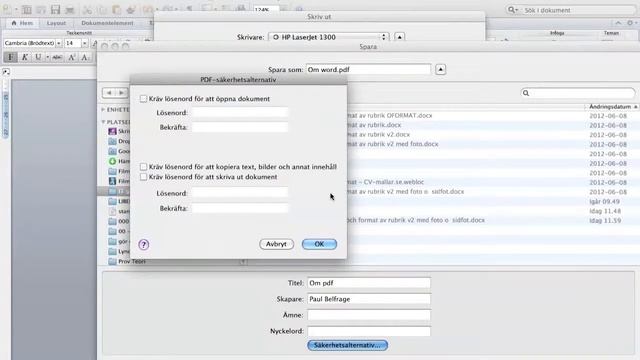Switch to the Hem ribbon tab
This screenshot has width=640, height=360.
tap(22, 23)
